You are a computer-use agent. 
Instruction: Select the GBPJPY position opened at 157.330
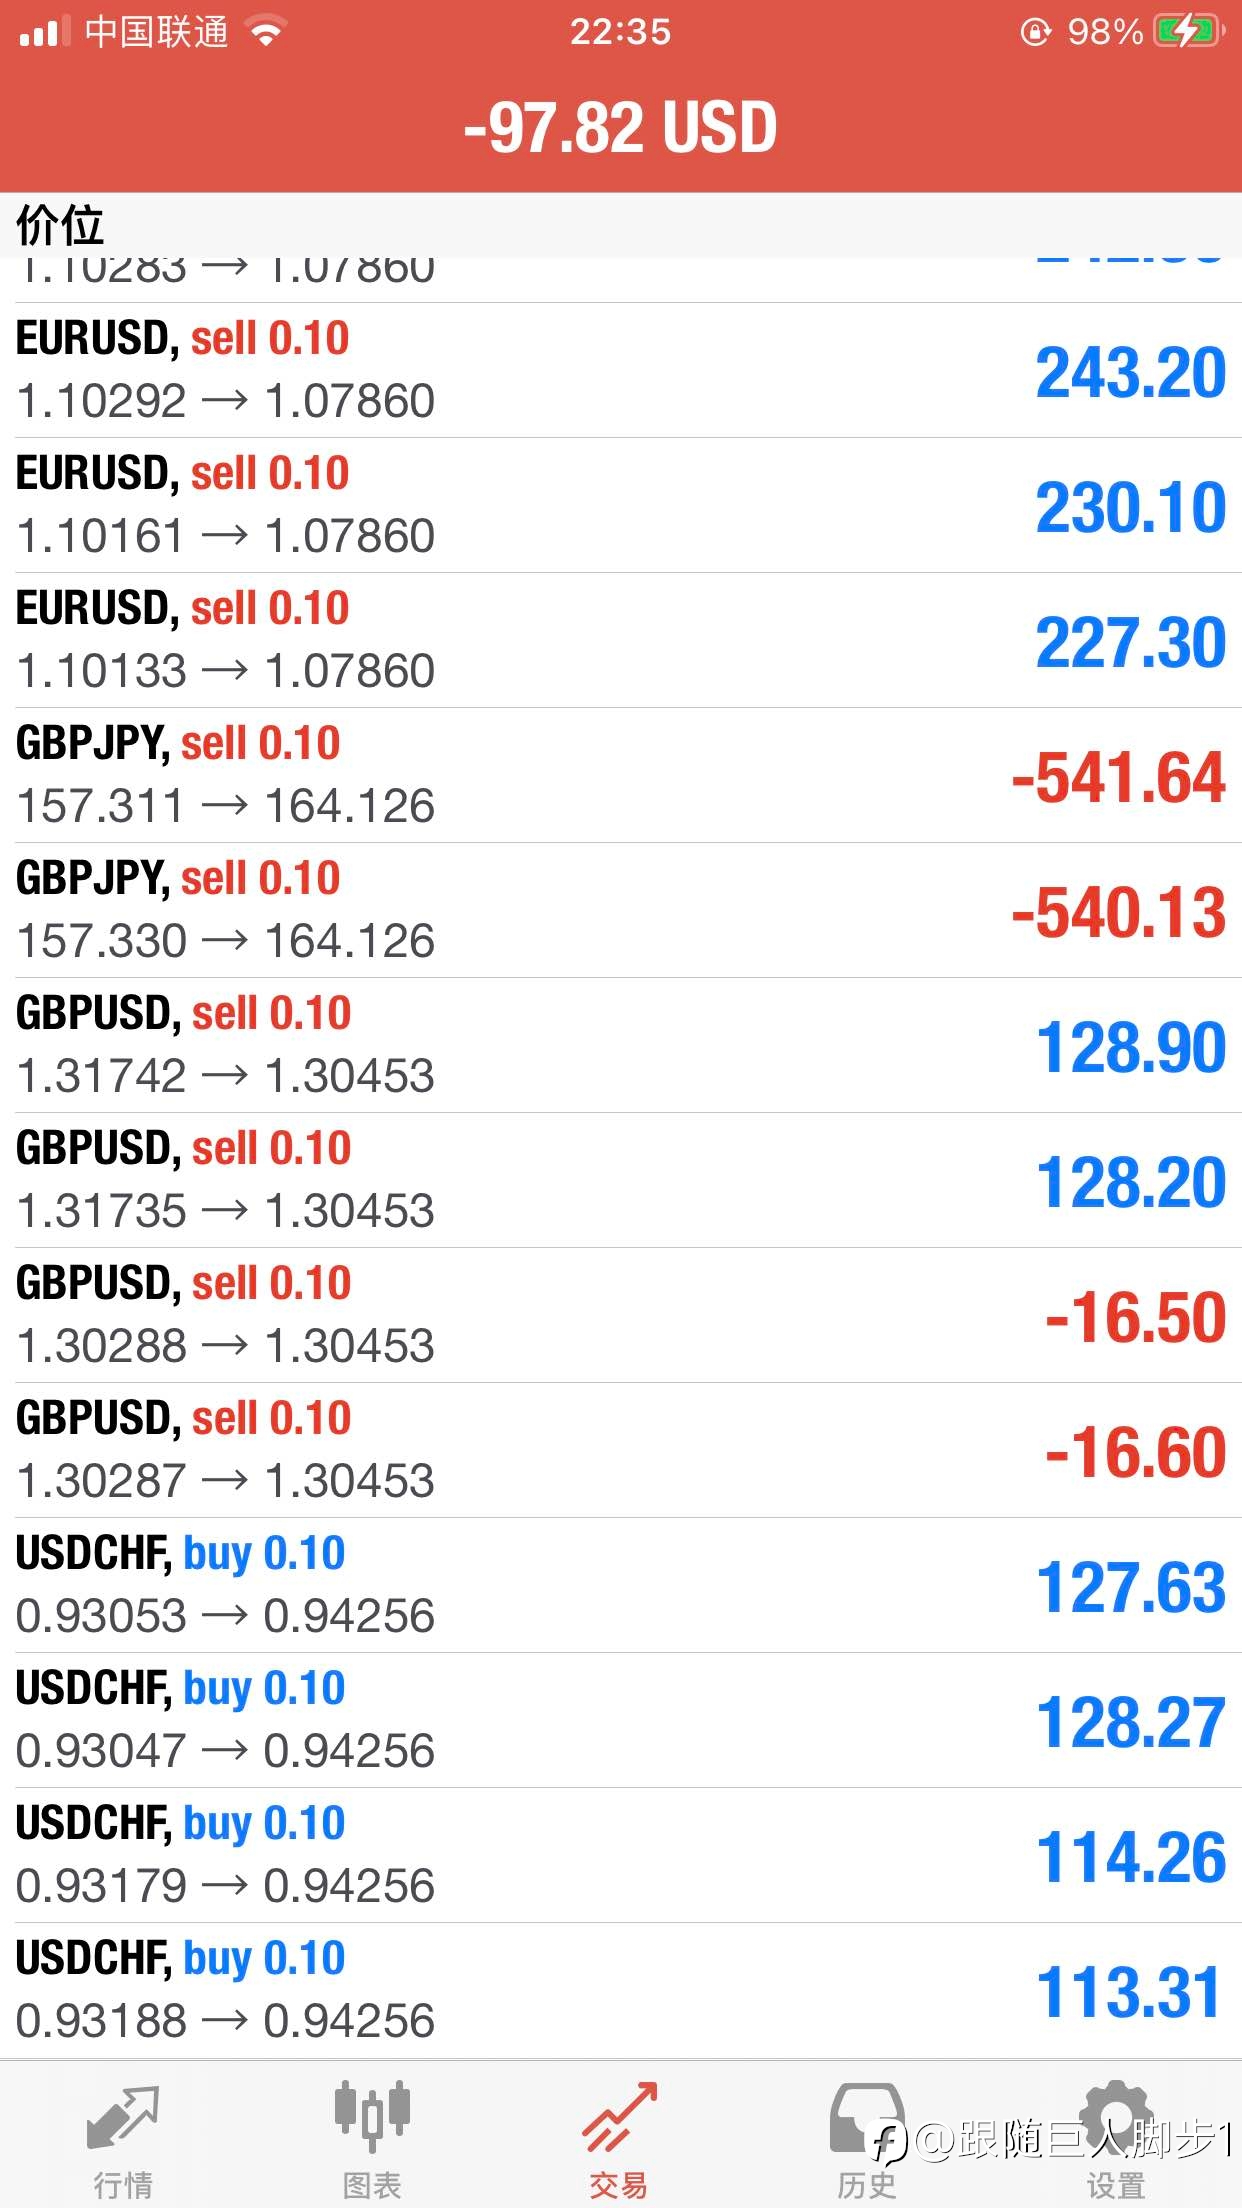(621, 910)
